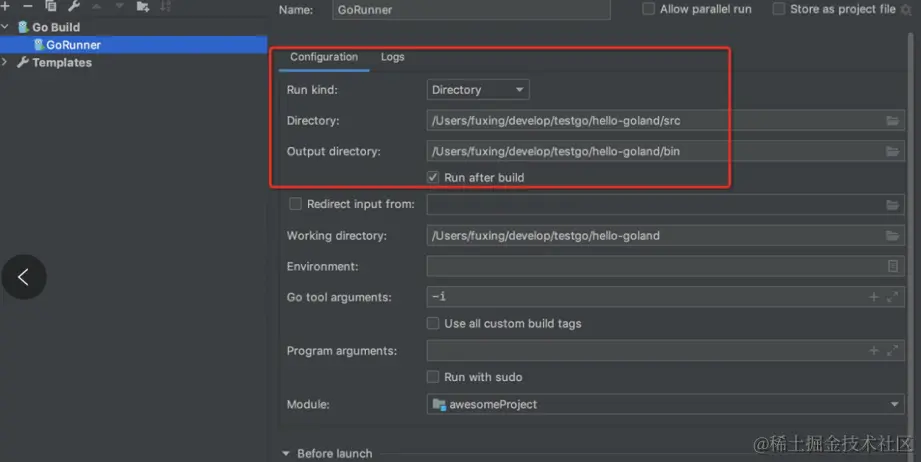Create new folder for configurations
The width and height of the screenshot is (921, 462).
pyautogui.click(x=143, y=6)
